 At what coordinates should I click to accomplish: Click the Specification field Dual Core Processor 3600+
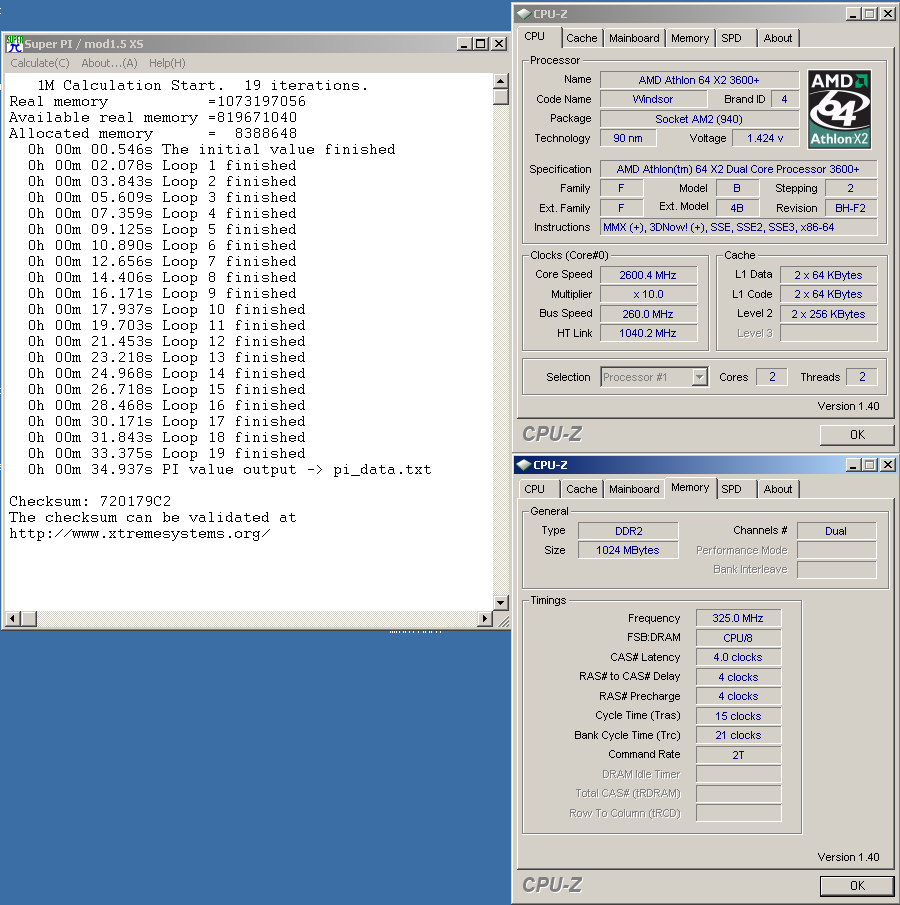click(738, 169)
